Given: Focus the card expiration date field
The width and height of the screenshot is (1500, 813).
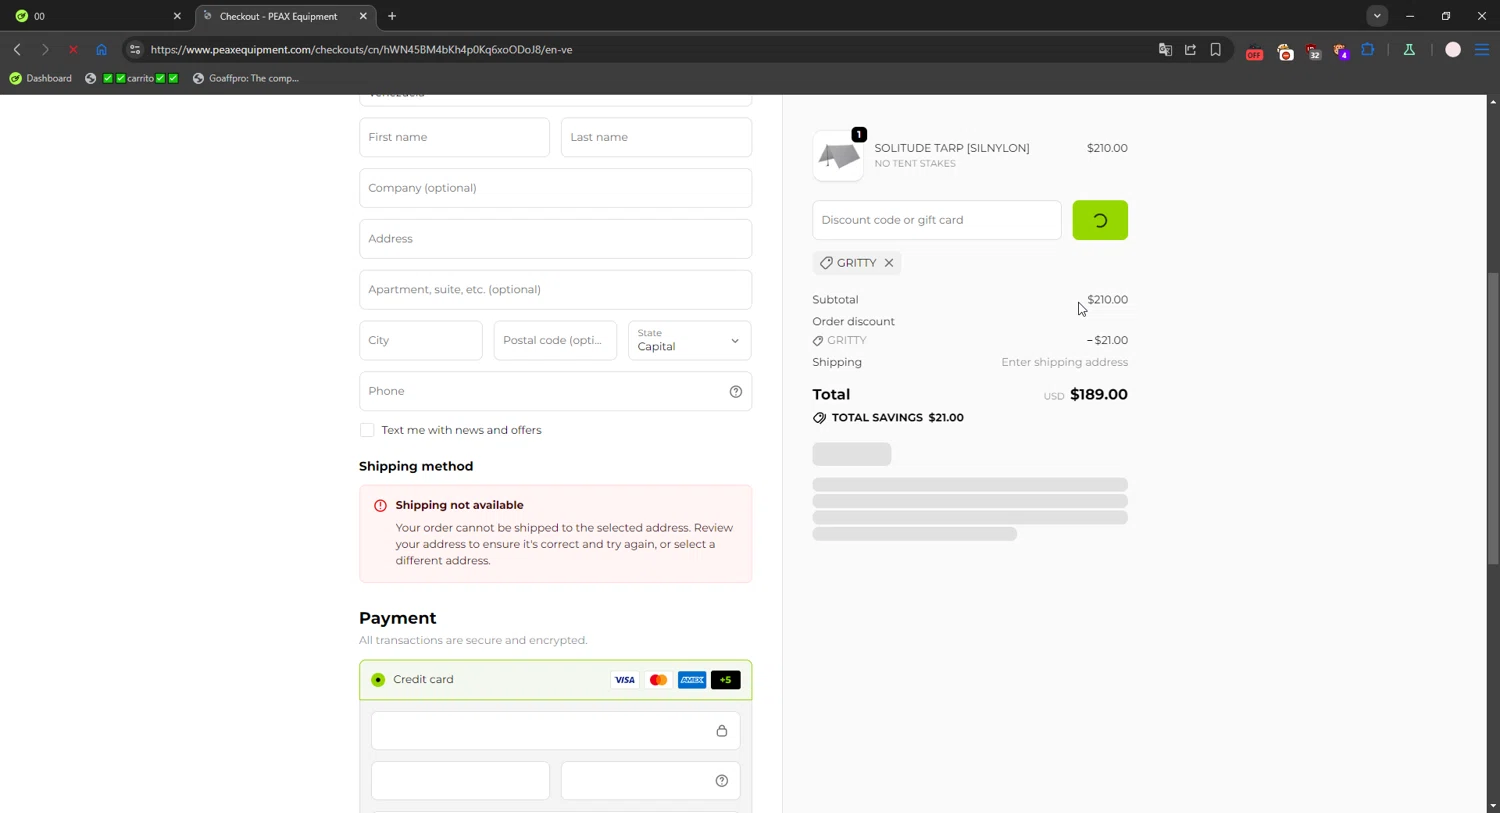Looking at the screenshot, I should pos(460,781).
